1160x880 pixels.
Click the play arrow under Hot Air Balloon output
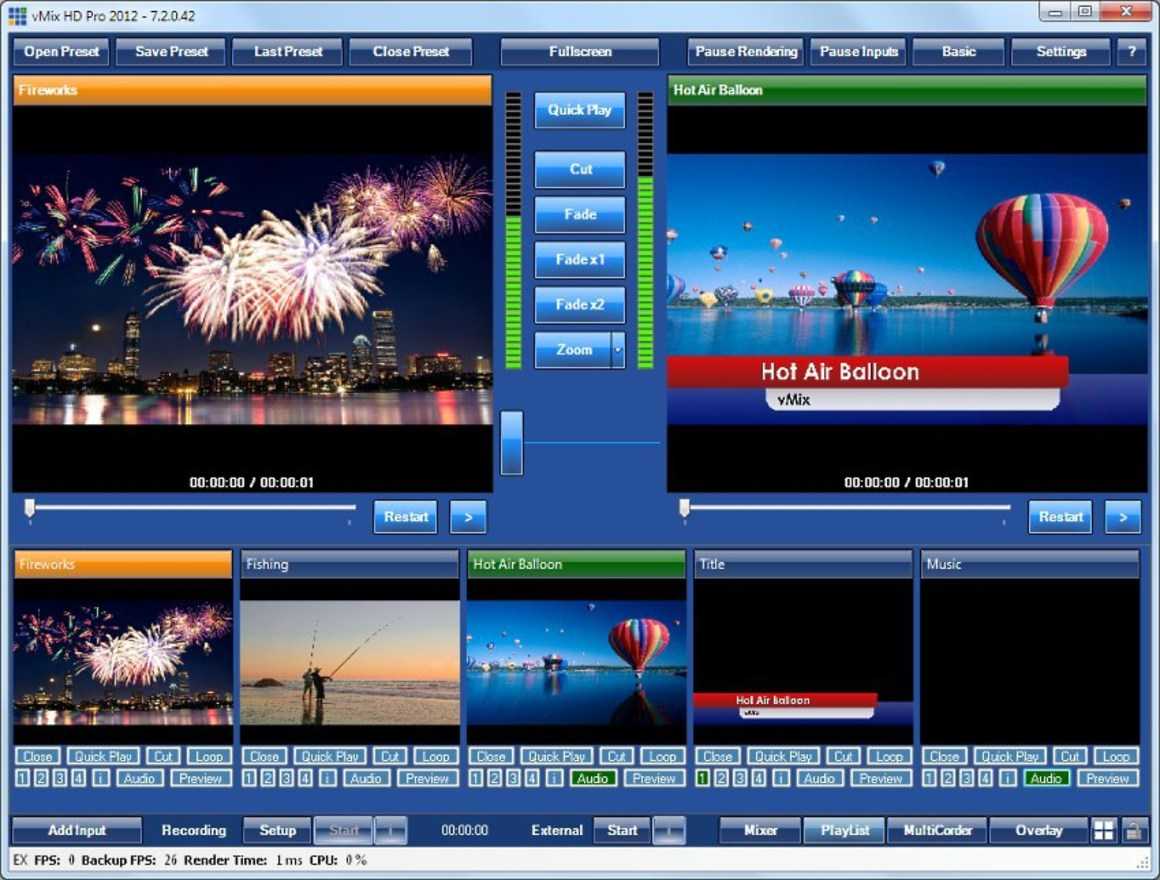pyautogui.click(x=1122, y=517)
